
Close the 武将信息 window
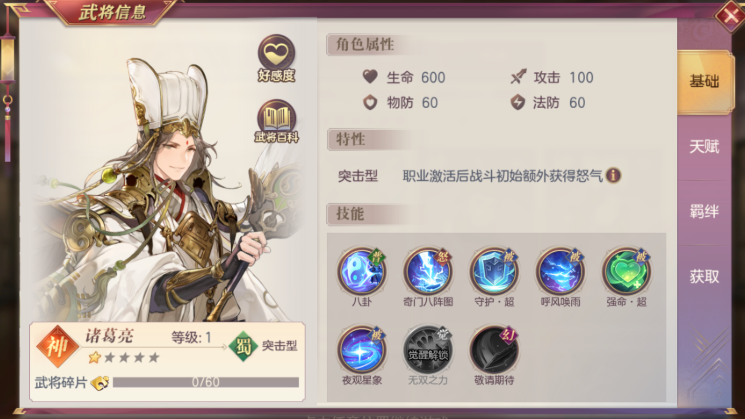click(x=730, y=16)
